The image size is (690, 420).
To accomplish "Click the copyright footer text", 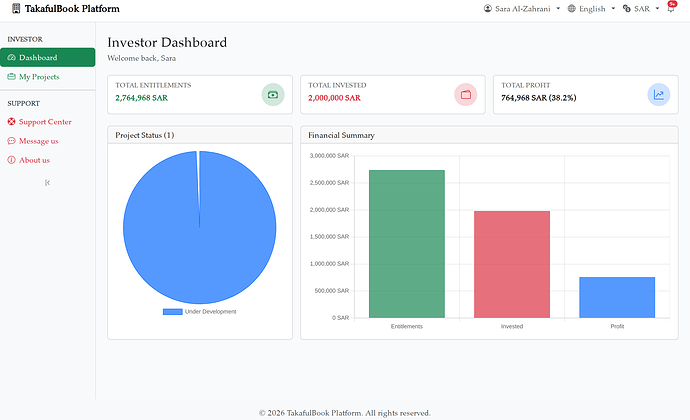I will coord(345,413).
